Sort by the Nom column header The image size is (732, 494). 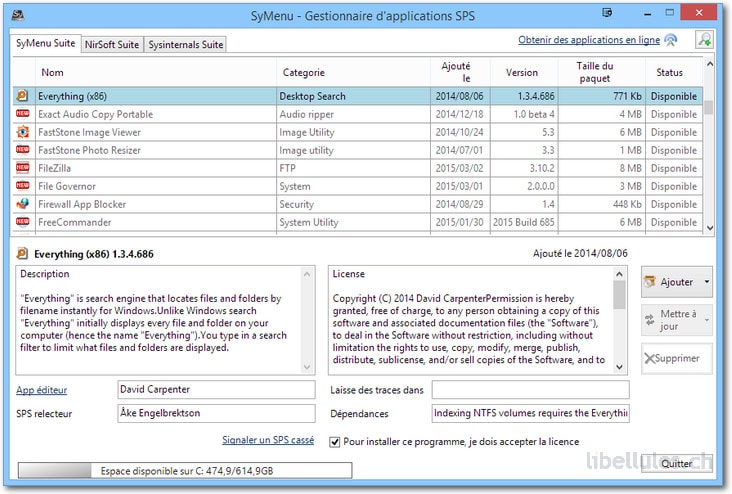click(x=155, y=72)
